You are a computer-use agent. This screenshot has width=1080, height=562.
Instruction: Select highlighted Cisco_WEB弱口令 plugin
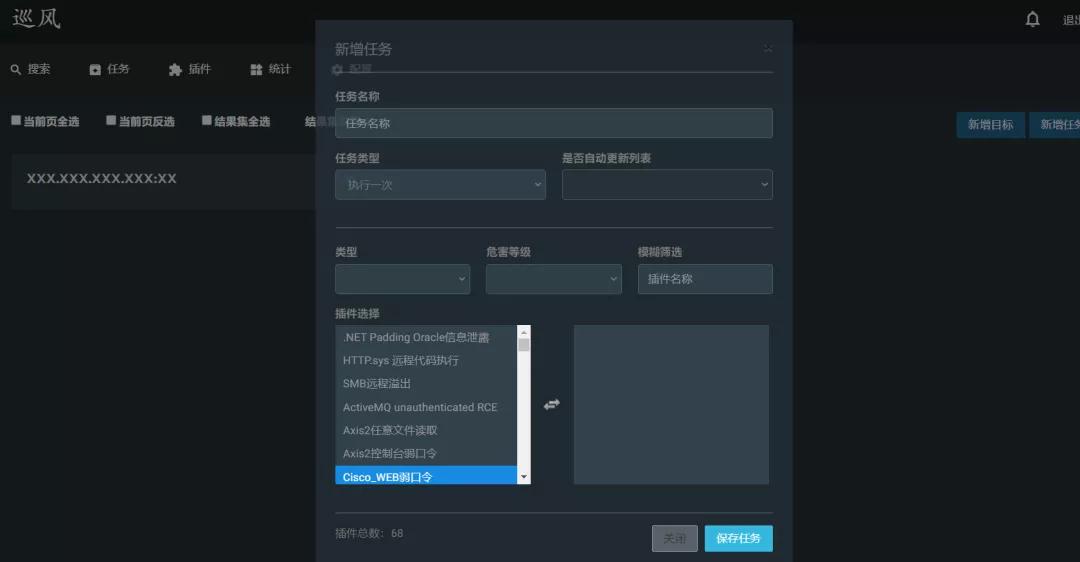coord(426,476)
